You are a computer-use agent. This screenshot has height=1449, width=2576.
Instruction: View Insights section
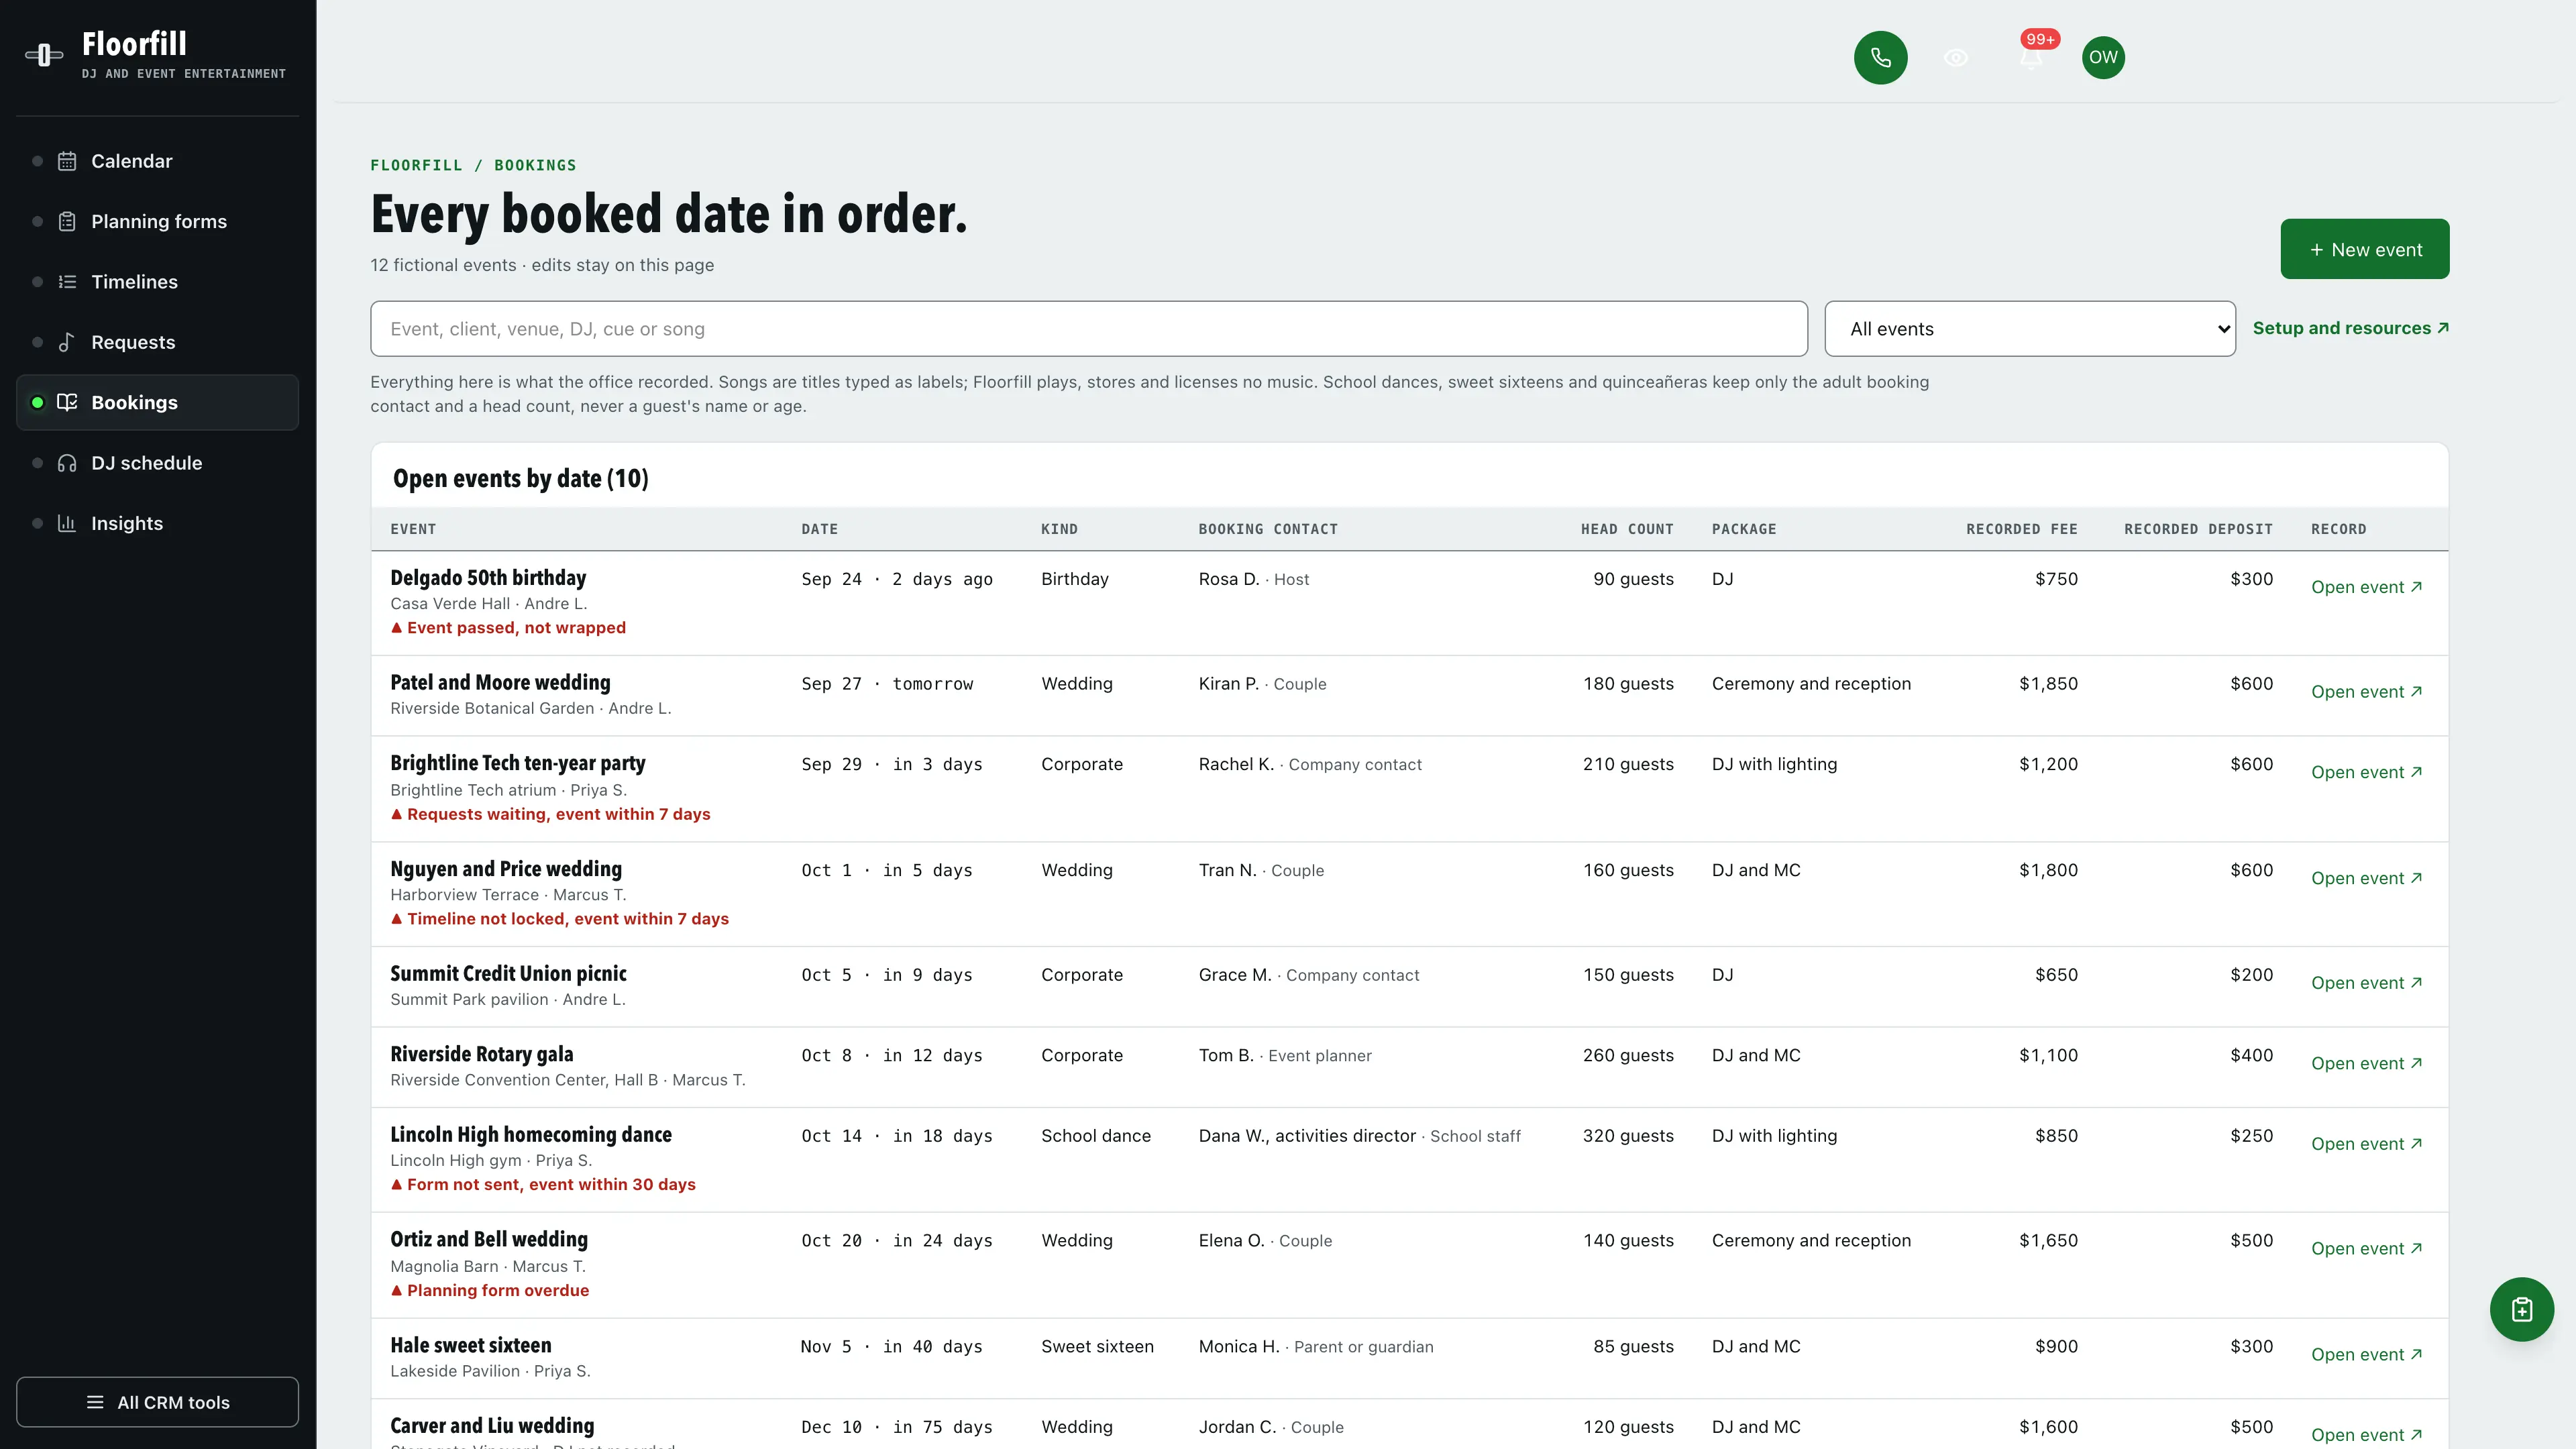157,523
